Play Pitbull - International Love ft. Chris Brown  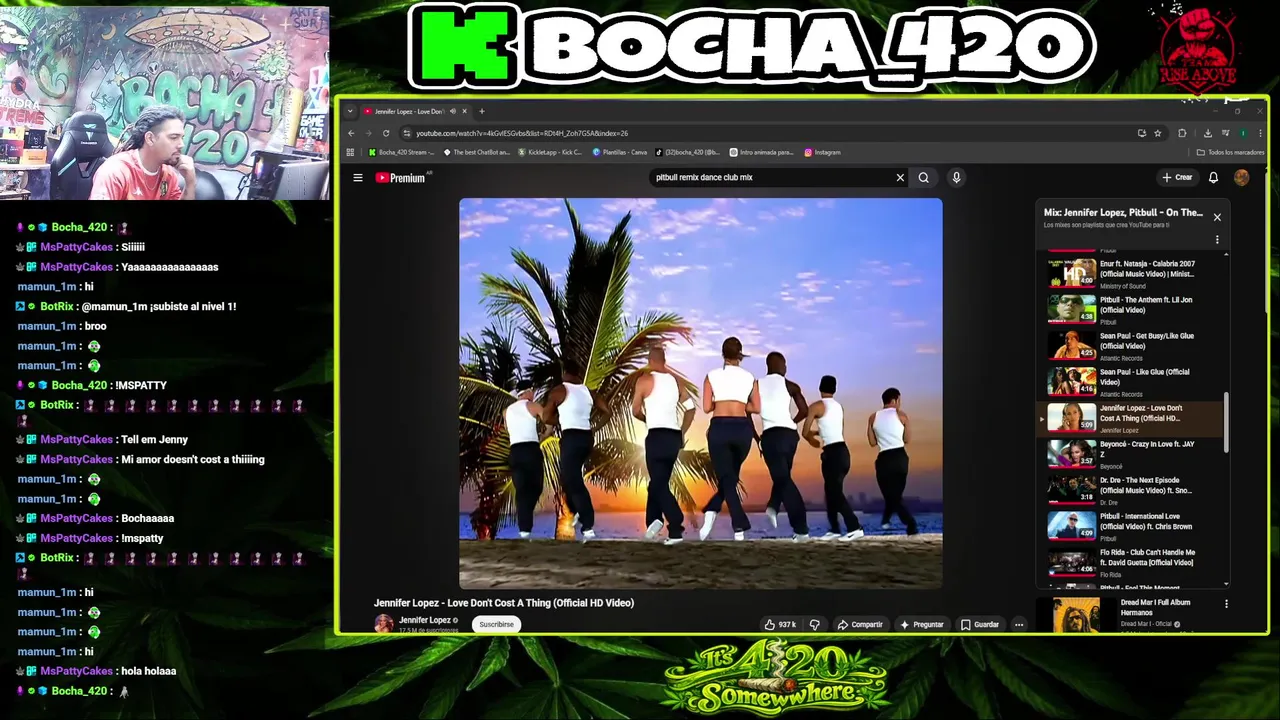(x=1131, y=526)
